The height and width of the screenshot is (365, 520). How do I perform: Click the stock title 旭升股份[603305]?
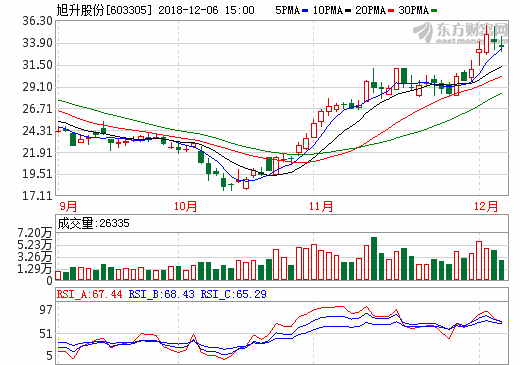[104, 10]
